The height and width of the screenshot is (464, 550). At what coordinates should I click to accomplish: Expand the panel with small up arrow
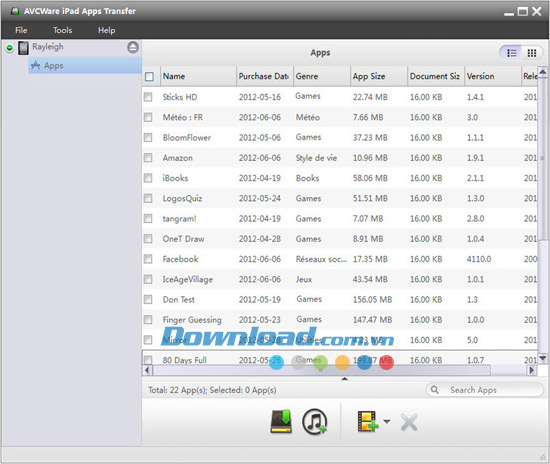tap(344, 379)
